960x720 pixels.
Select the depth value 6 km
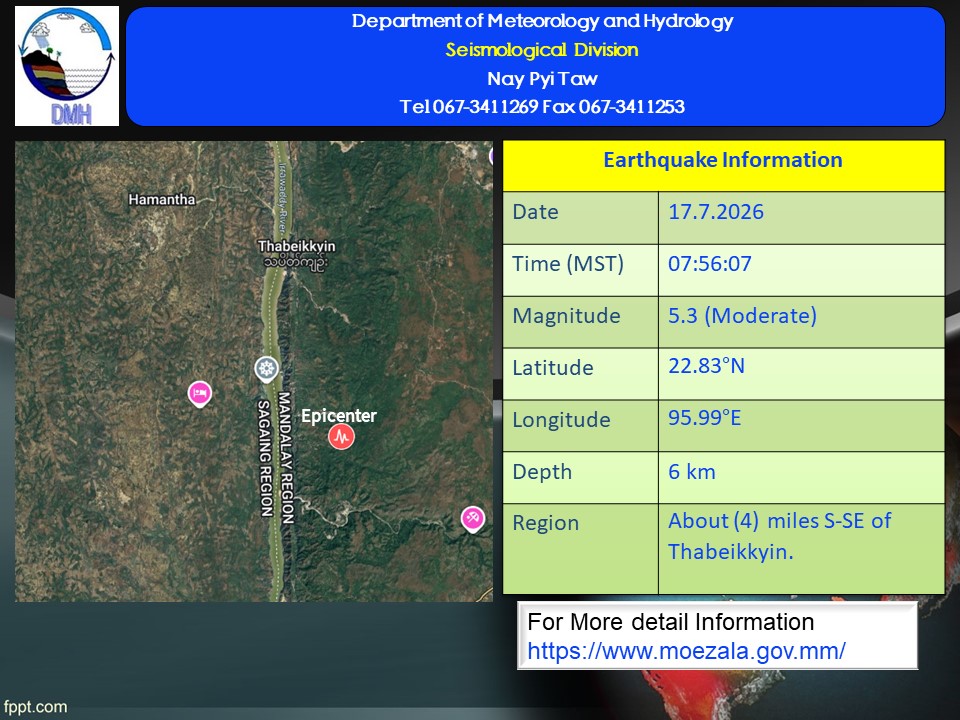coord(692,472)
